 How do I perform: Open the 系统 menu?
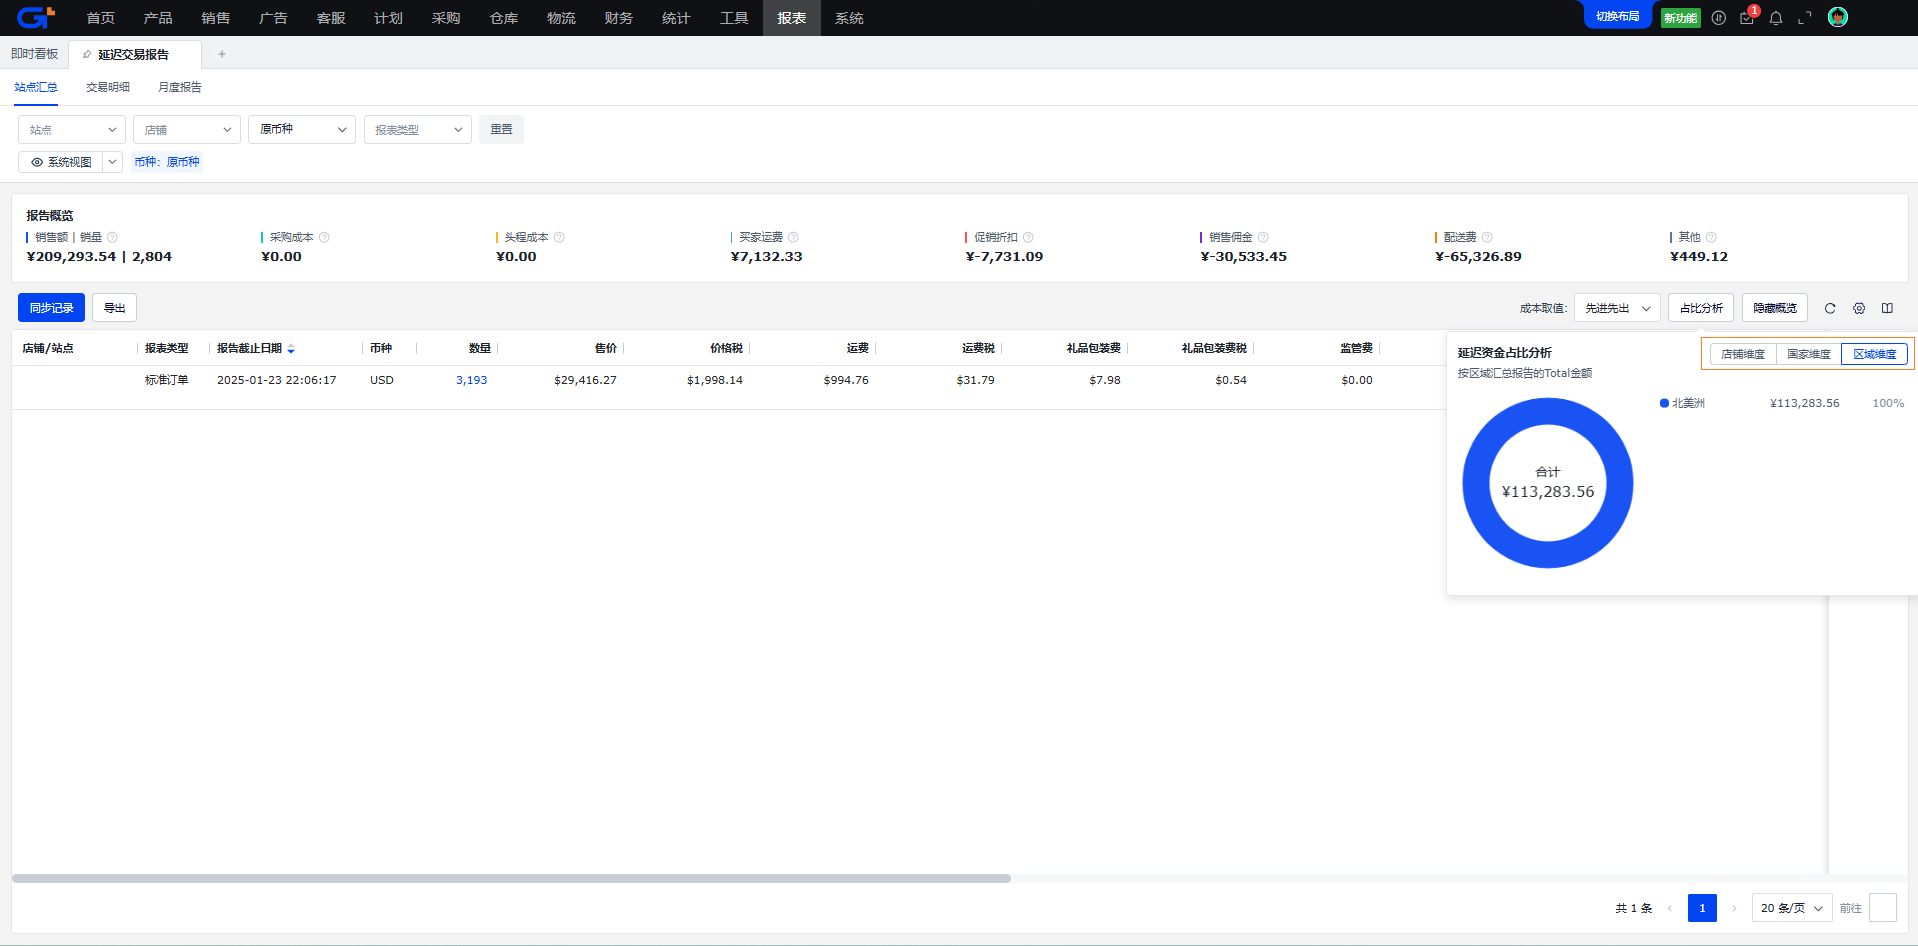click(x=849, y=18)
